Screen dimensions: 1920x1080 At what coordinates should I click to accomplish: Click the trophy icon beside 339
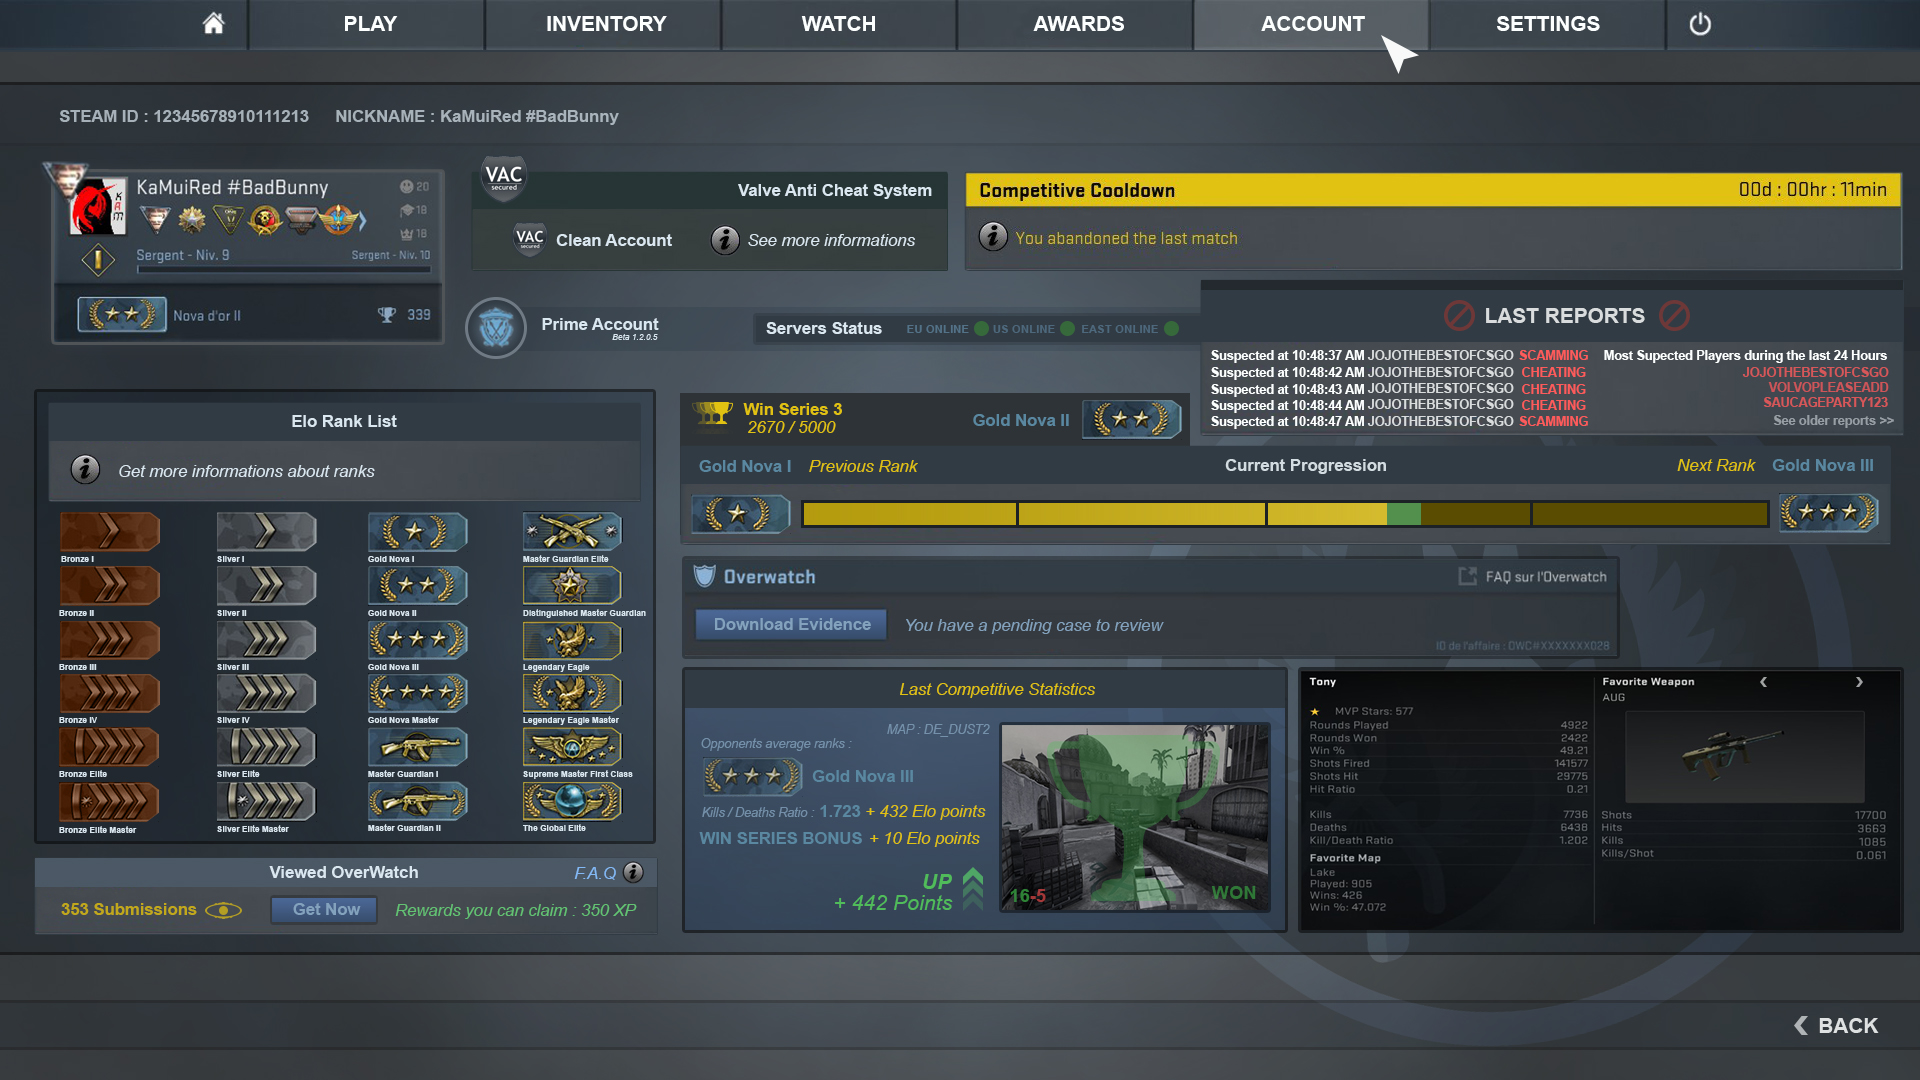click(387, 315)
